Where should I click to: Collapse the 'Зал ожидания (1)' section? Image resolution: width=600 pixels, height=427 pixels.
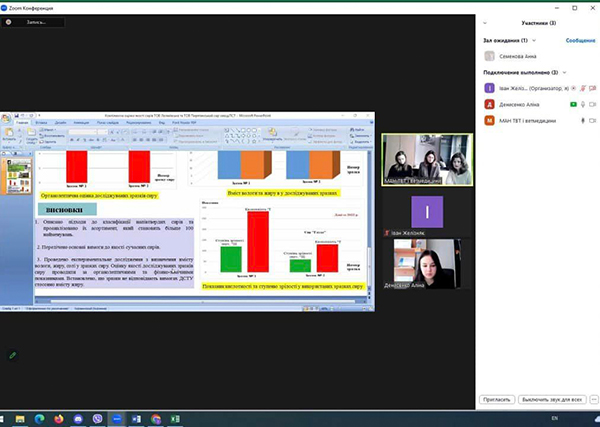(x=534, y=40)
